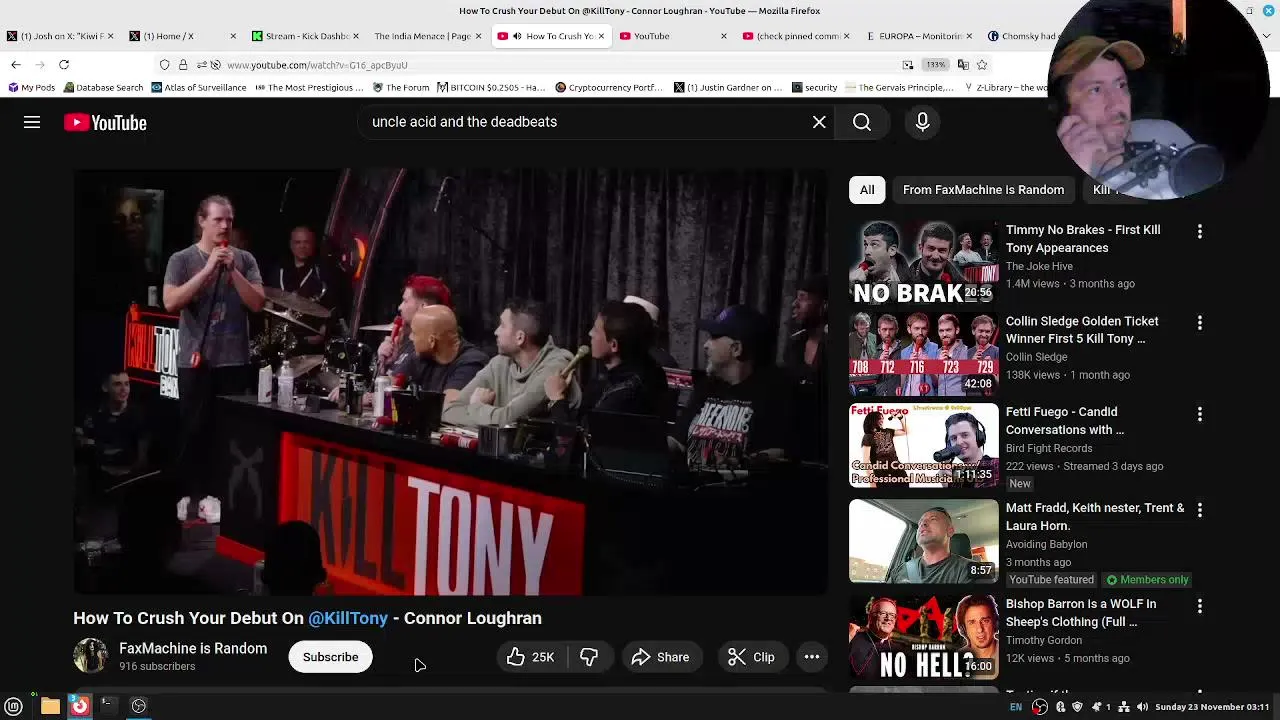The image size is (1280, 720).
Task: Select the All filter chip
Action: (867, 190)
